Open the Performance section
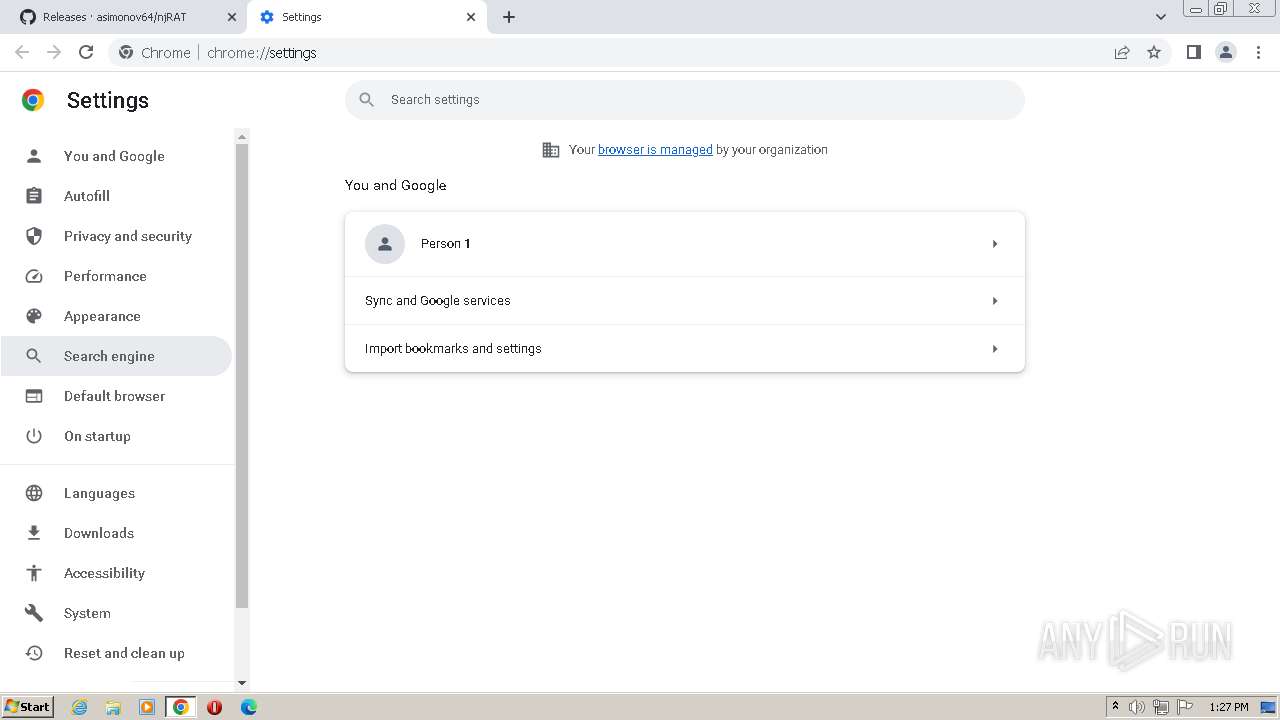 116,276
